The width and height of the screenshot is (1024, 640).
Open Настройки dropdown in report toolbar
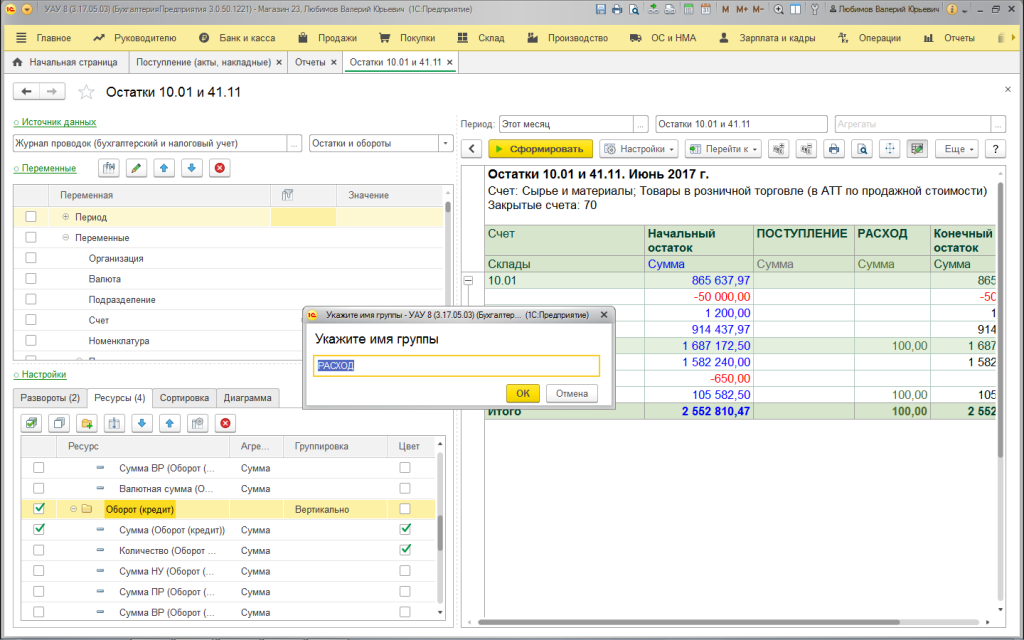click(639, 149)
